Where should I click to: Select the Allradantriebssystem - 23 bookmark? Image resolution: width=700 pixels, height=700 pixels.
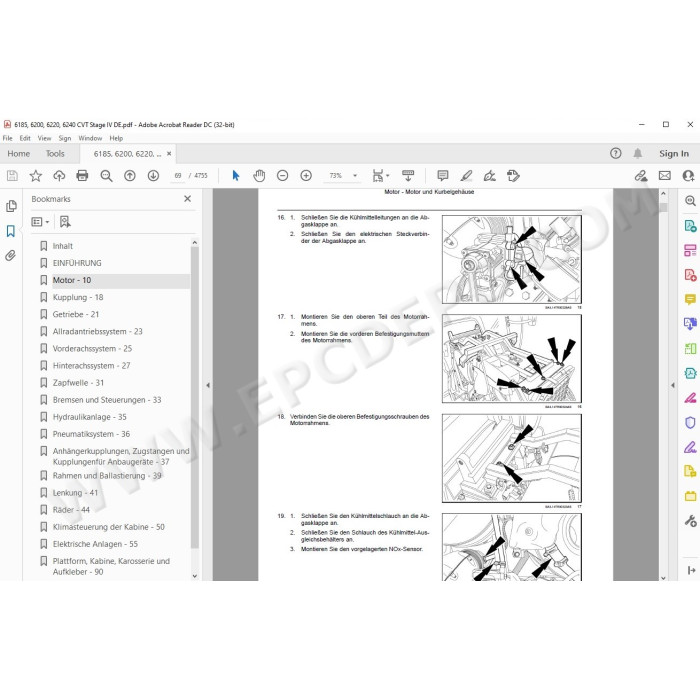(x=97, y=332)
